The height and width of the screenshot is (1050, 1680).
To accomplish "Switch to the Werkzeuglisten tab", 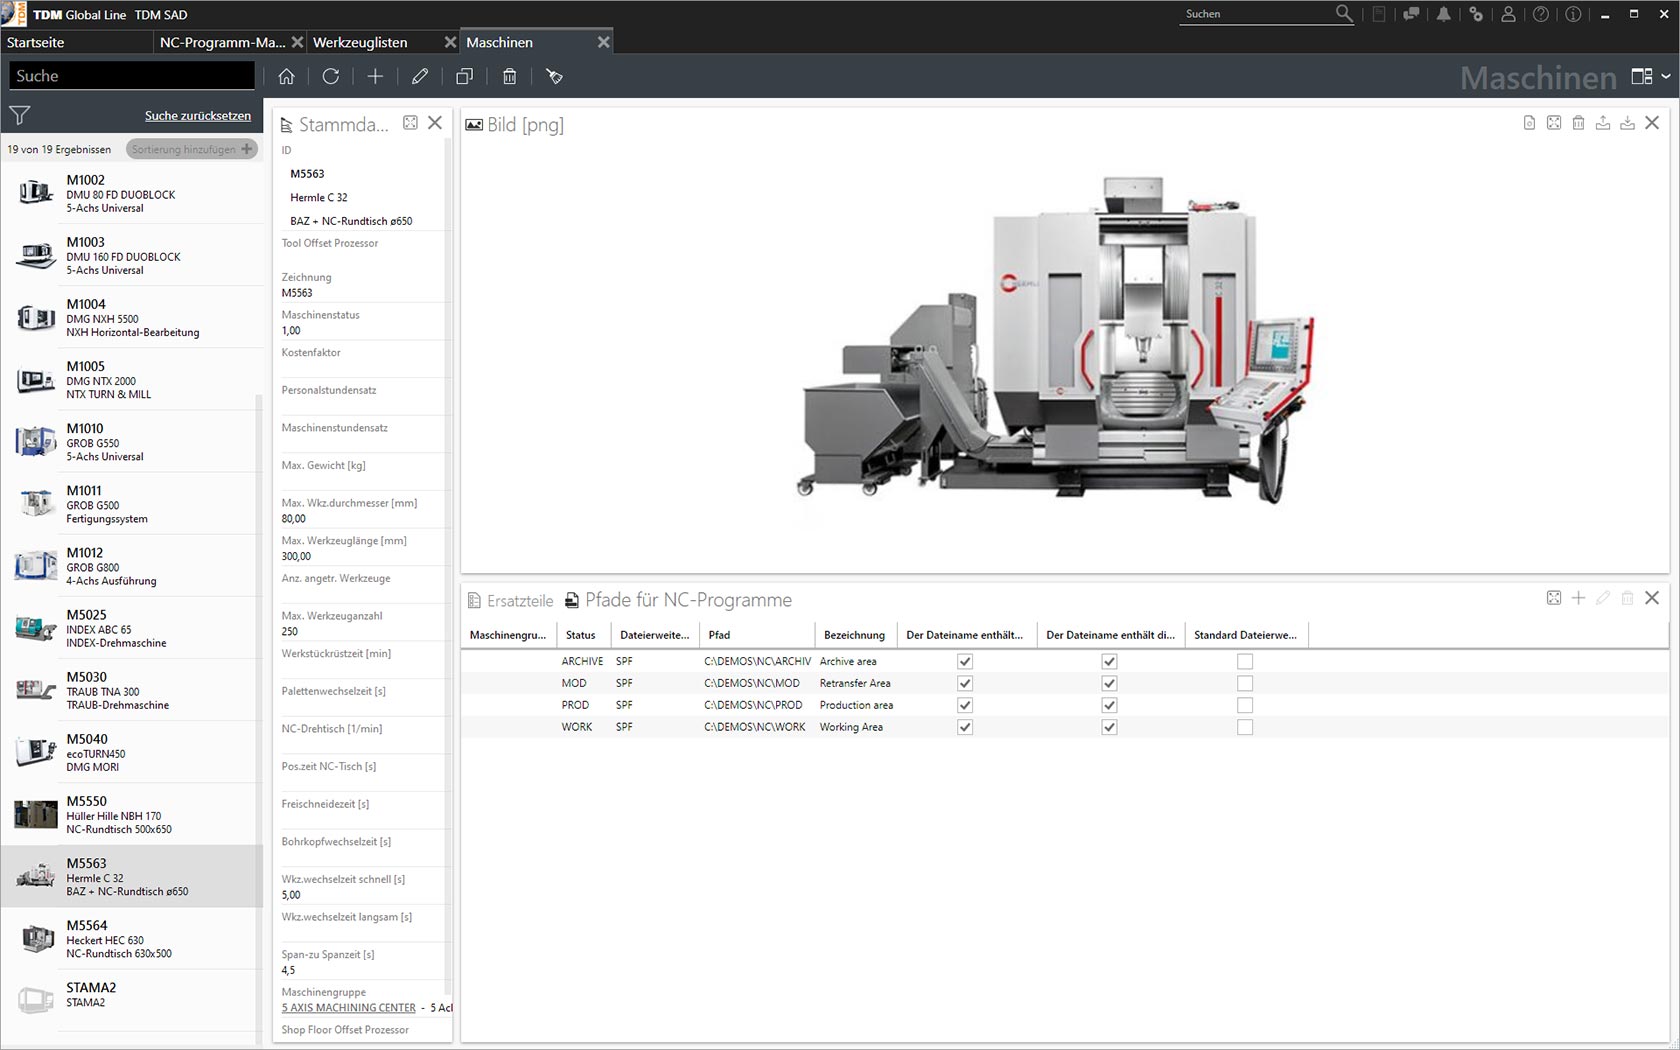I will 360,42.
